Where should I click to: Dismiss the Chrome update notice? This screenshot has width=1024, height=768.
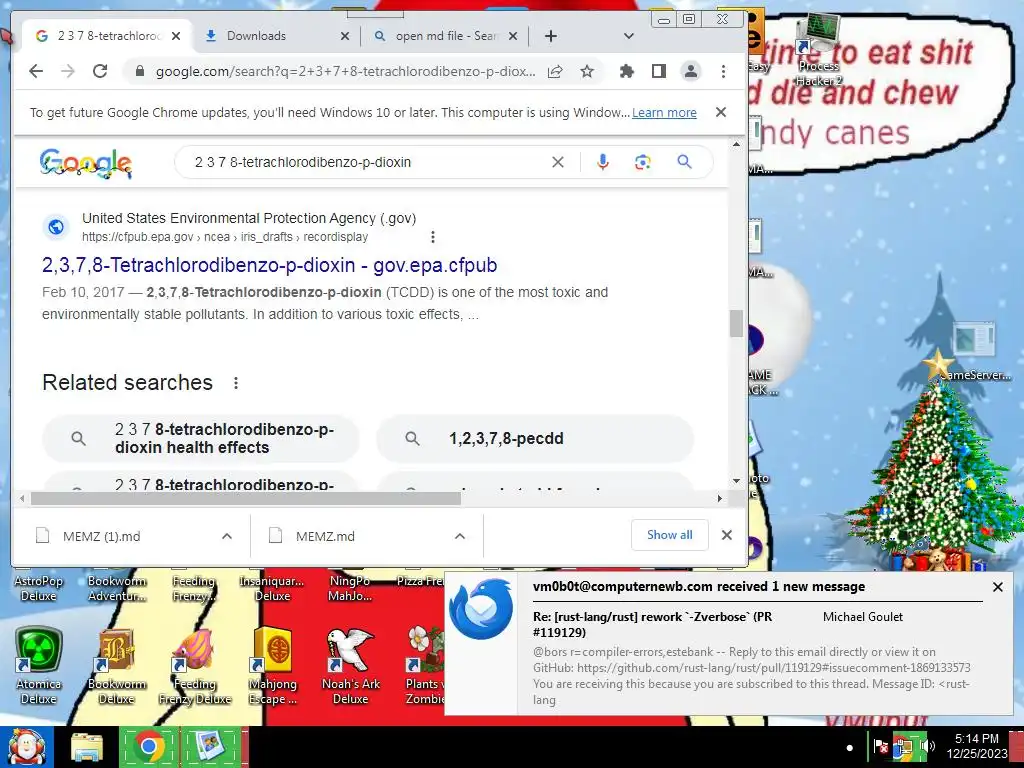click(721, 112)
